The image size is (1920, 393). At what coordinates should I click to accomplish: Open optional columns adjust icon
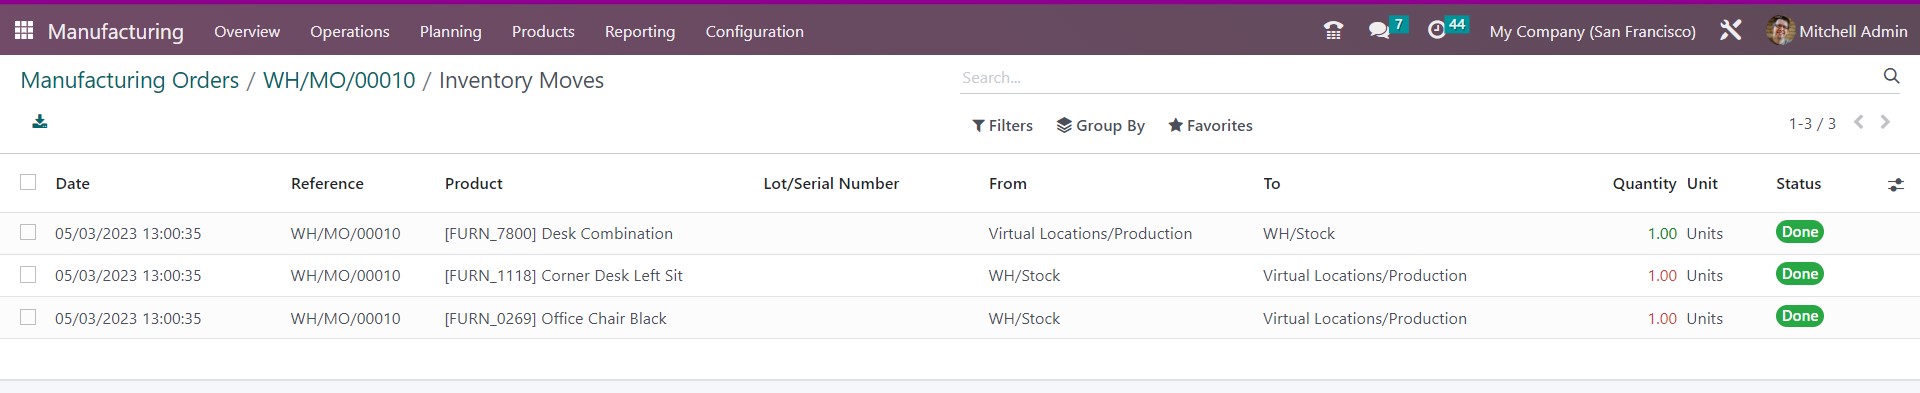pos(1895,185)
